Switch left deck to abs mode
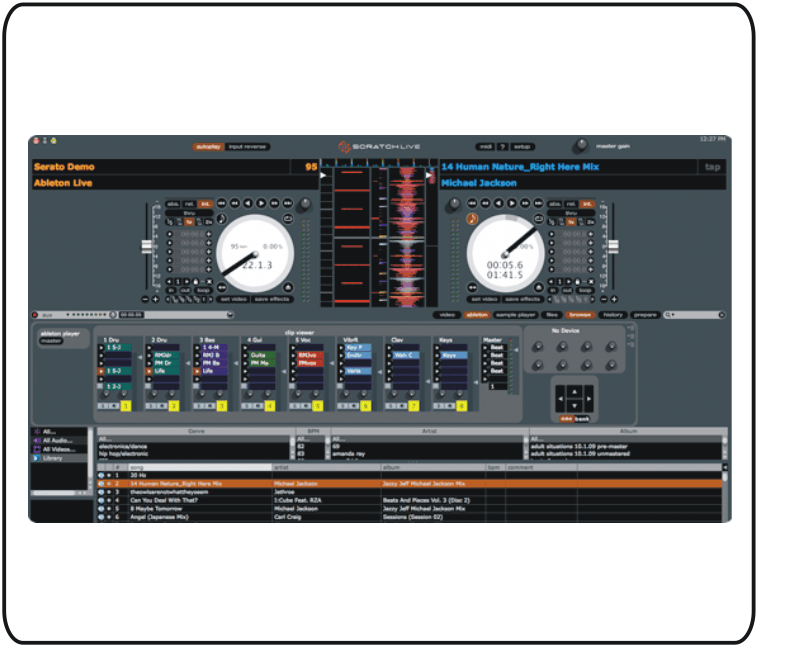This screenshot has width=800, height=650. [x=173, y=203]
